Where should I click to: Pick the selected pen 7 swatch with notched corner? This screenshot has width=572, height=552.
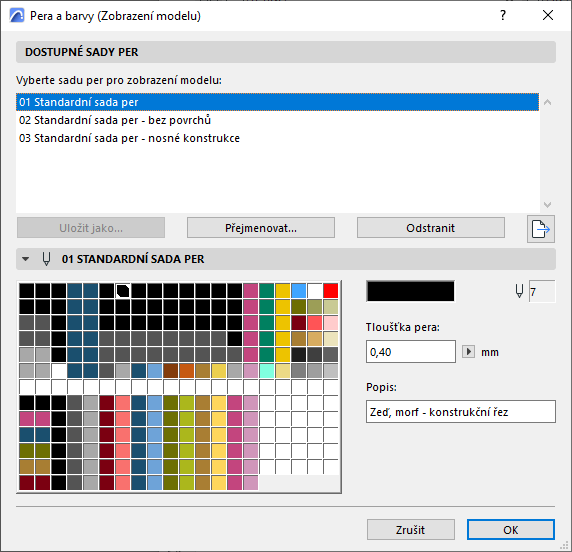(123, 291)
